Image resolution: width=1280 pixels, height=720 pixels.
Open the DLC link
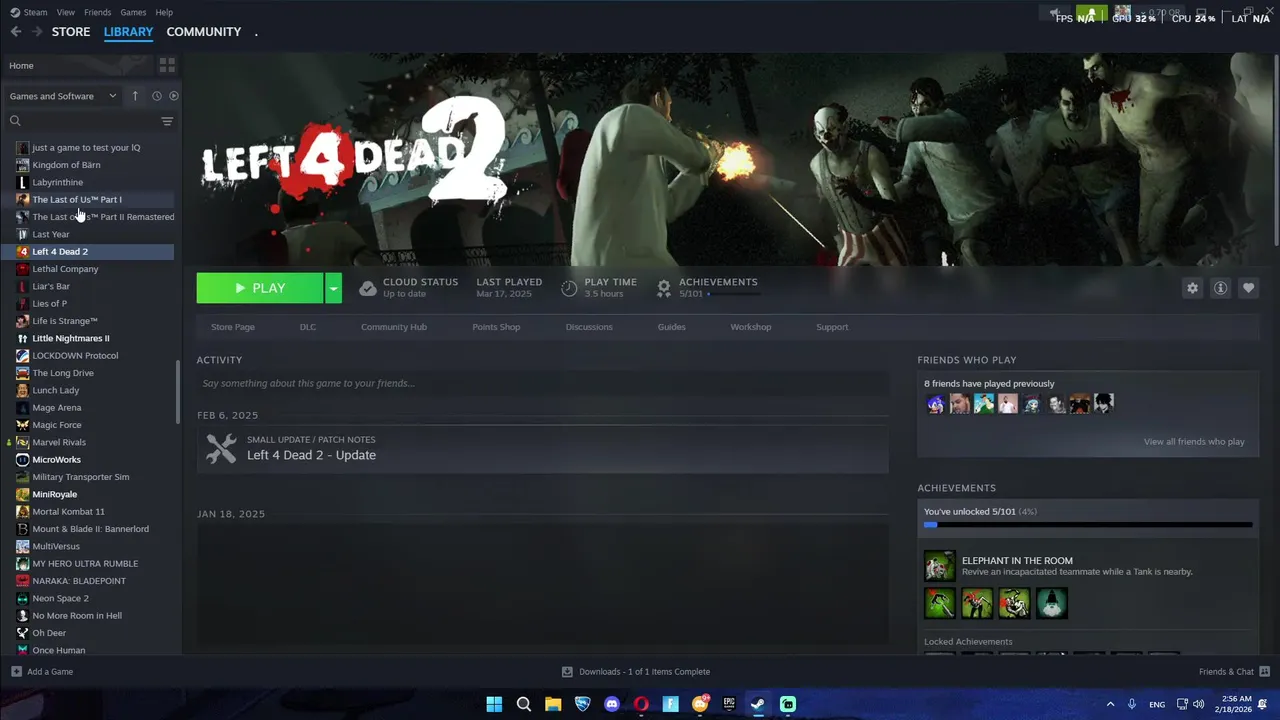point(308,327)
